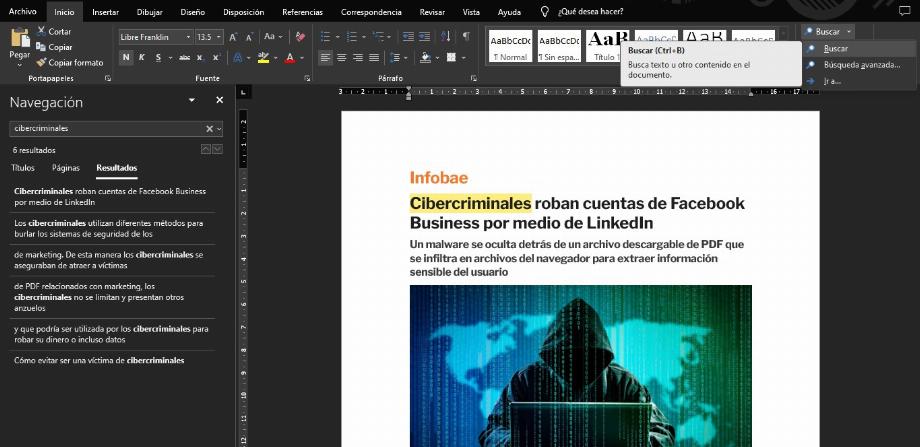Center the paragraph text
Image resolution: width=920 pixels, height=447 pixels.
coord(341,57)
